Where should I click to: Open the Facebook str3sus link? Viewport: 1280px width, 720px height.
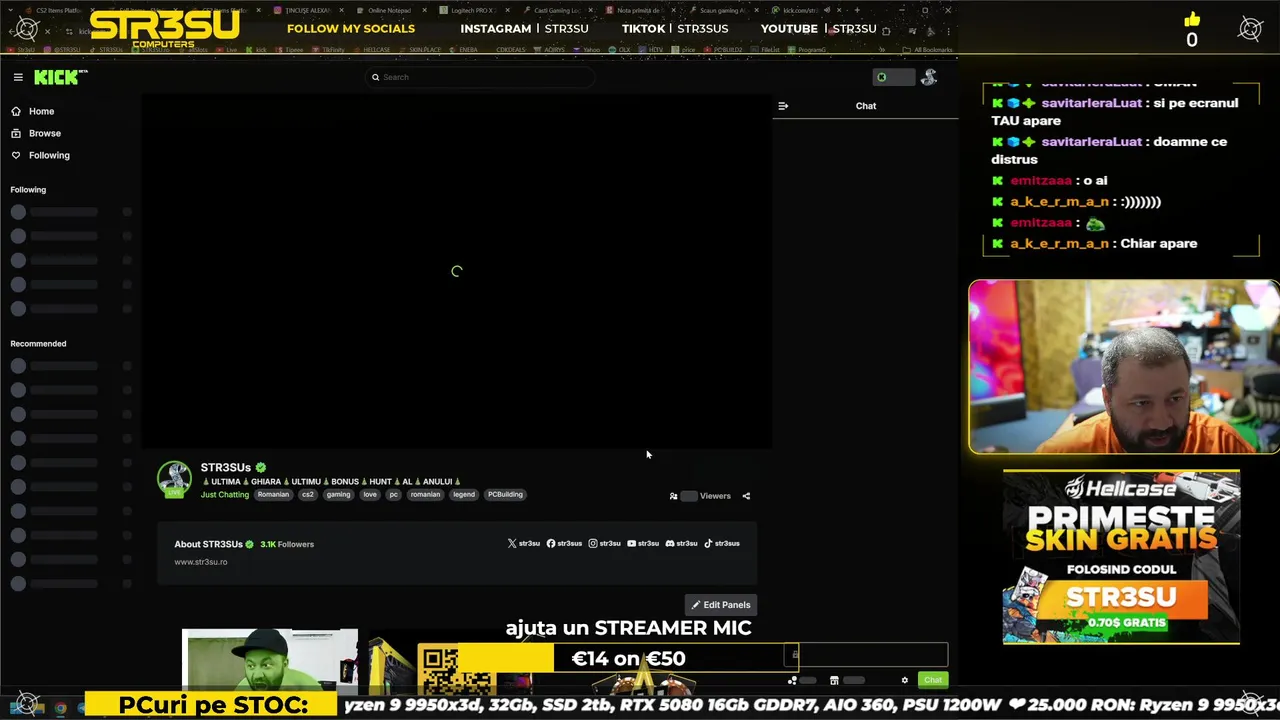[564, 543]
